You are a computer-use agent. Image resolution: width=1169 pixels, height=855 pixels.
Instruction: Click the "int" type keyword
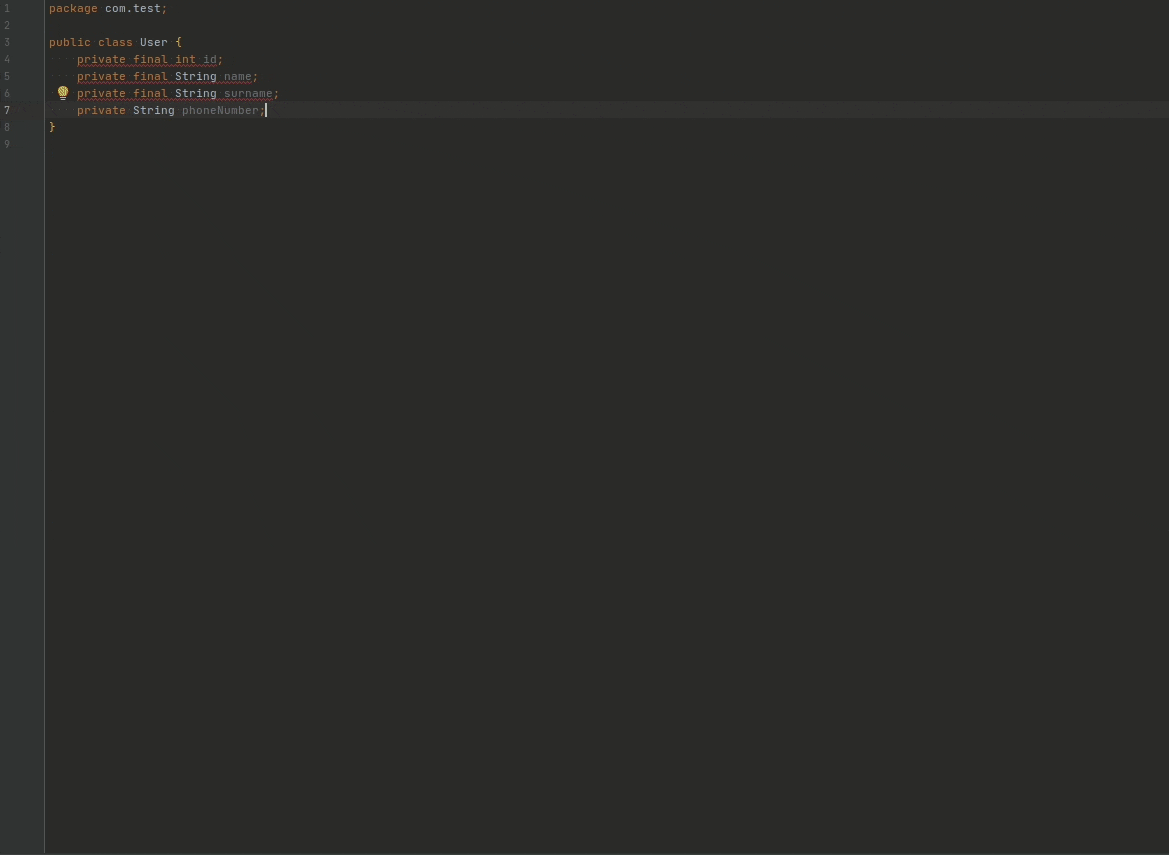point(185,59)
